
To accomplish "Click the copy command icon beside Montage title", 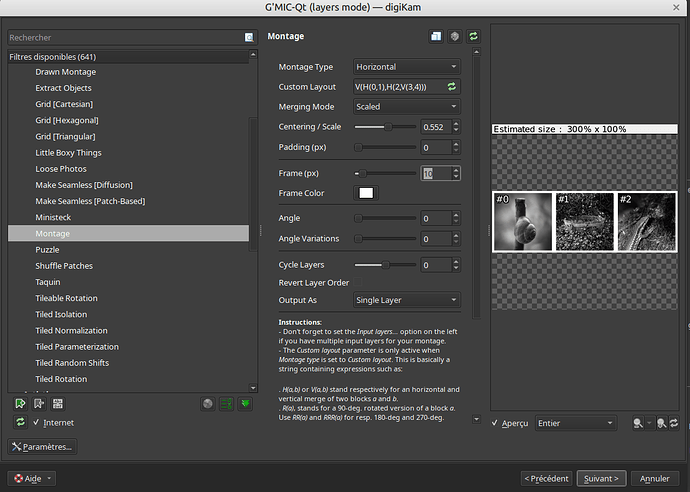I will click(436, 36).
